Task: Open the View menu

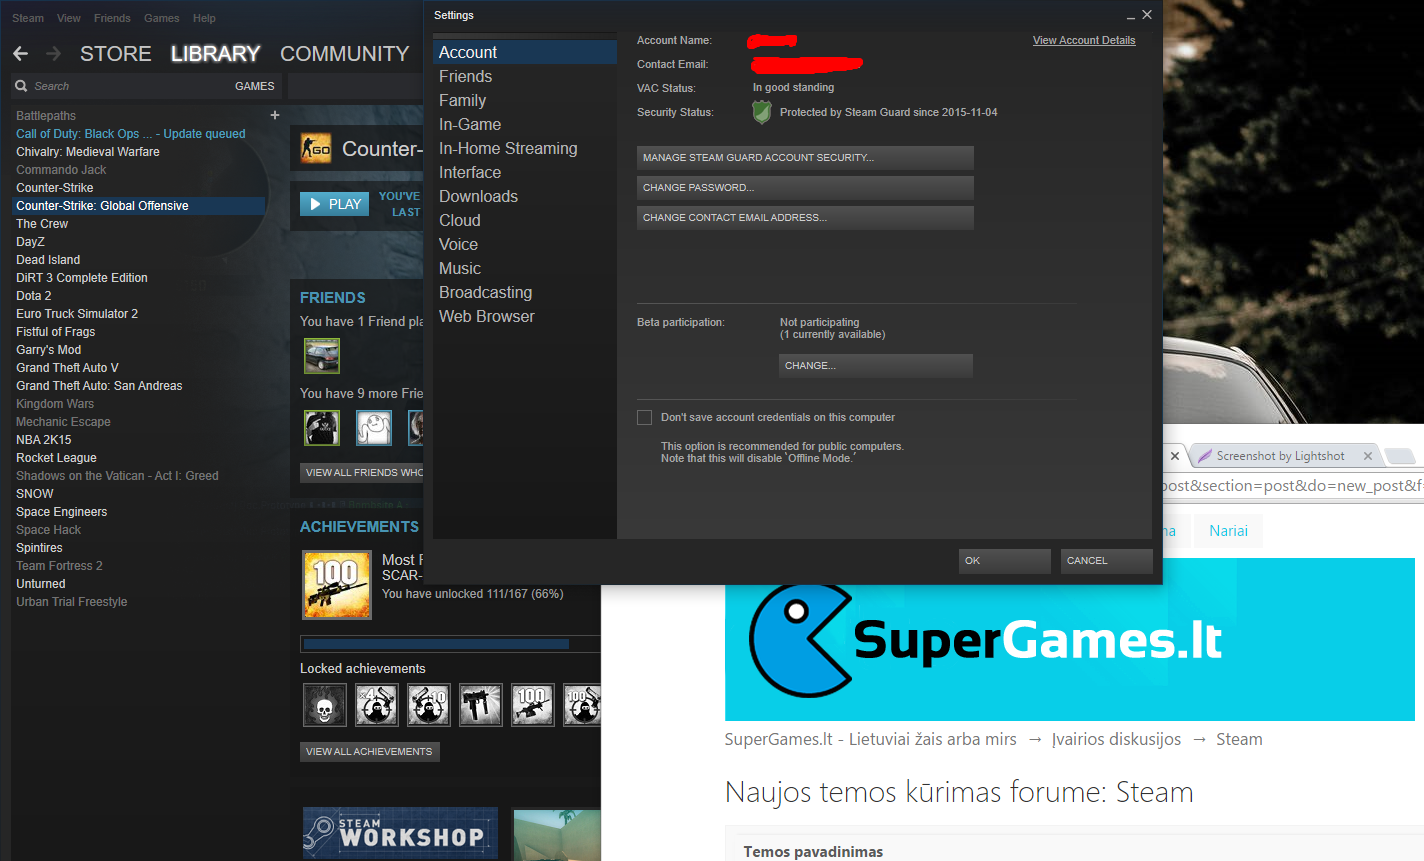Action: pyautogui.click(x=69, y=18)
